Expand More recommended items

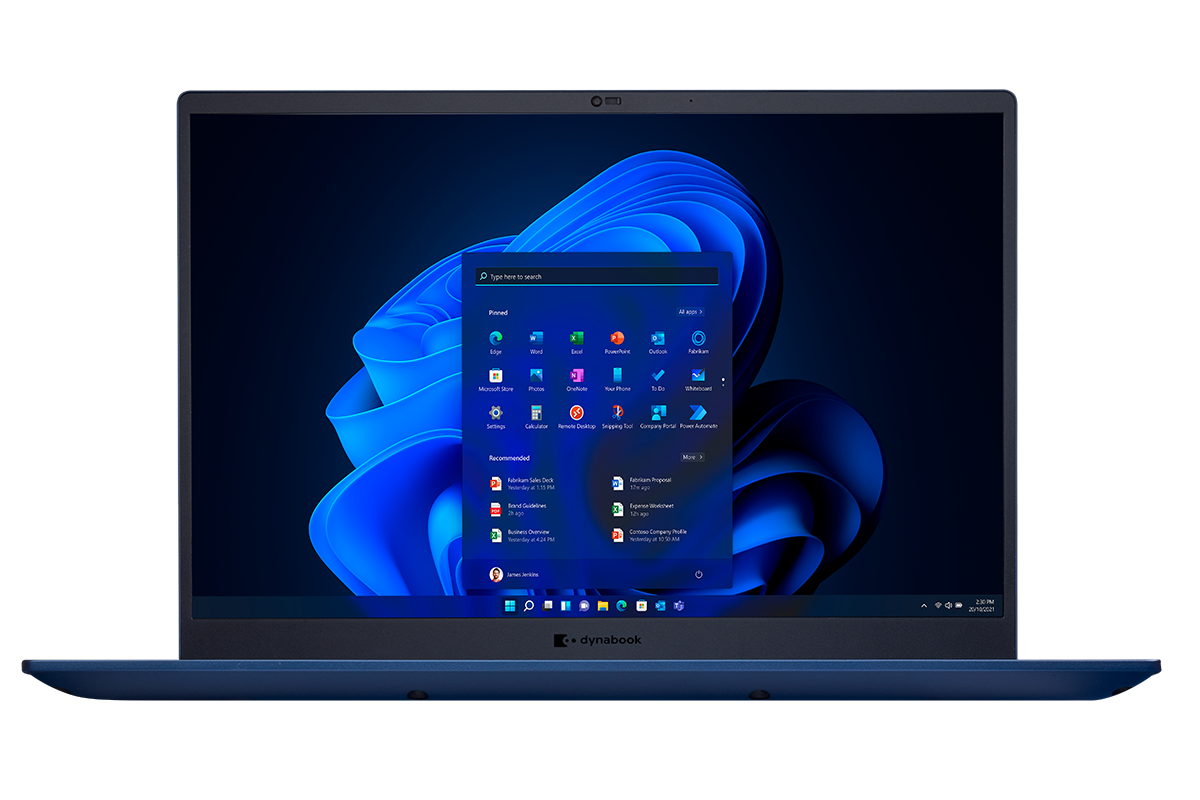[692, 457]
